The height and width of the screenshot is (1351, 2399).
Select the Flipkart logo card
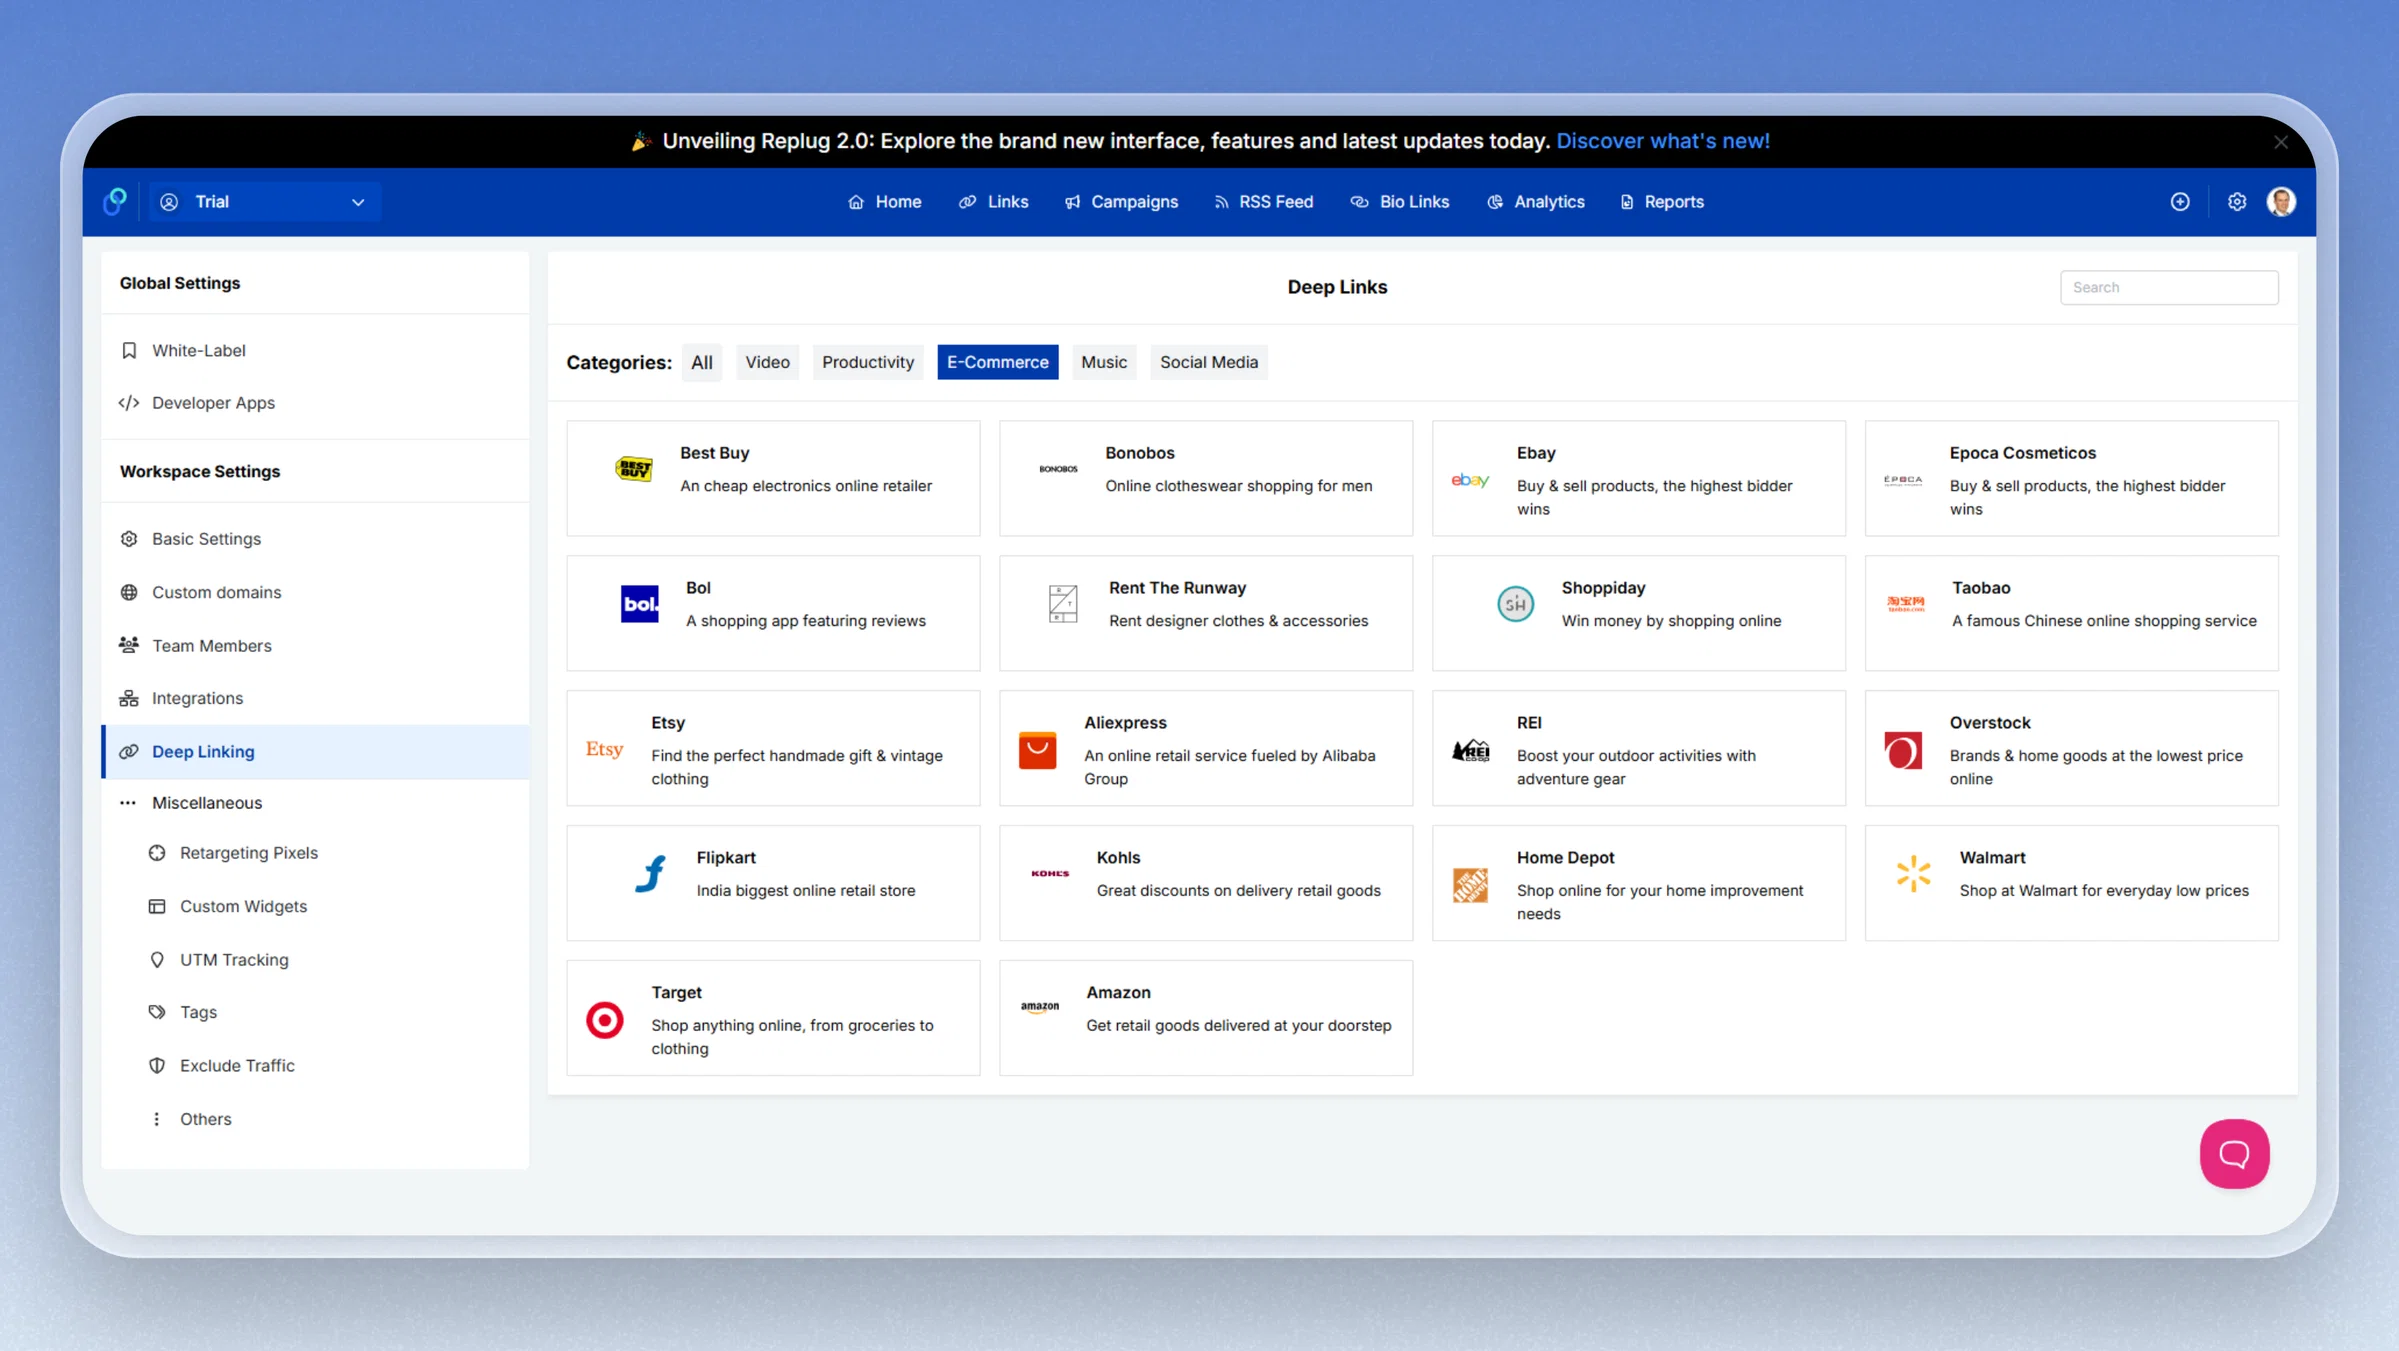tap(773, 883)
